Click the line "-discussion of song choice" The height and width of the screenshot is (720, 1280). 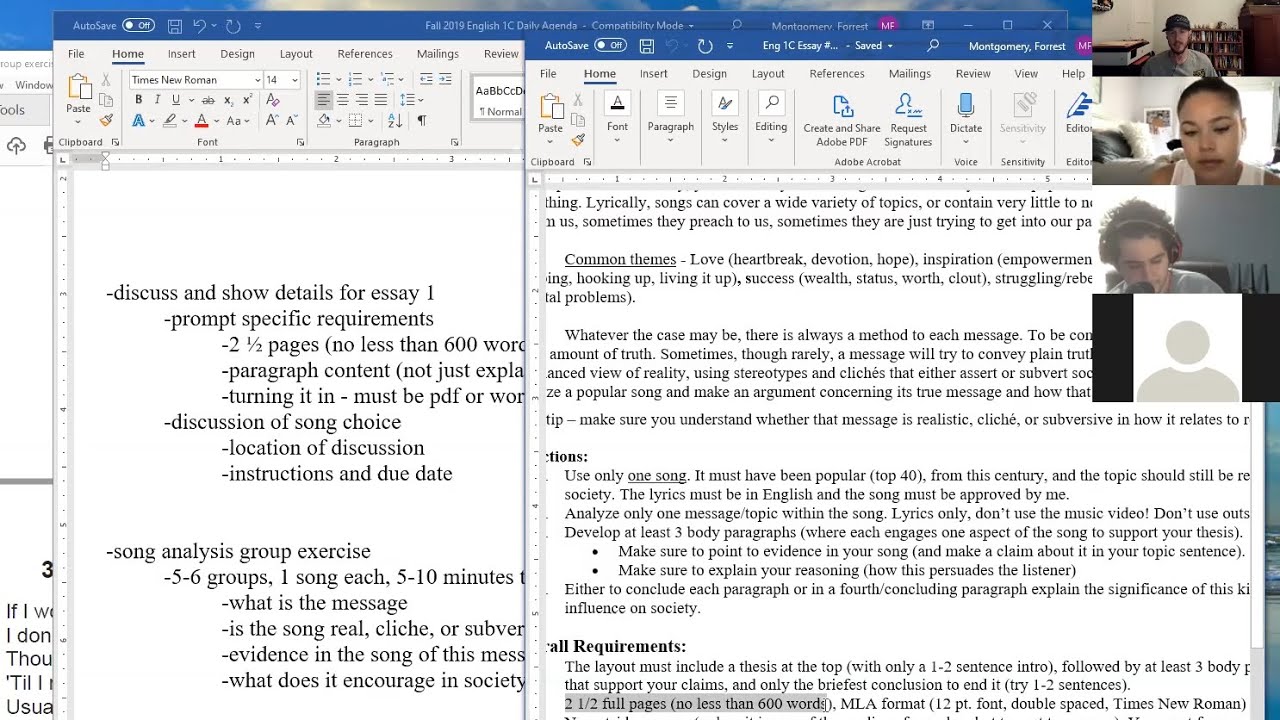[282, 422]
